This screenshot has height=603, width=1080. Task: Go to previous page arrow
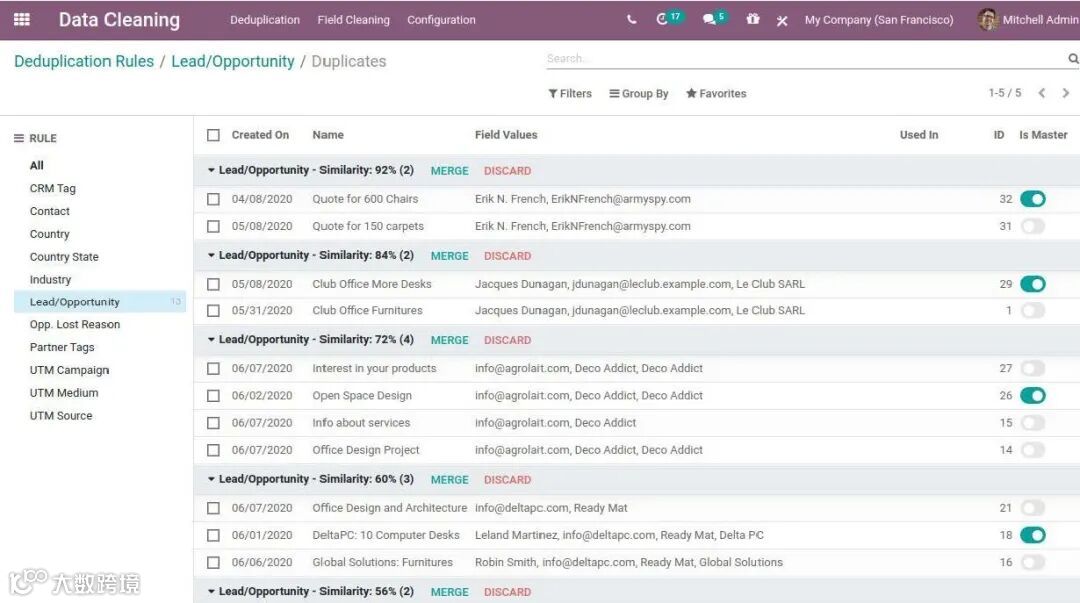click(x=1042, y=93)
